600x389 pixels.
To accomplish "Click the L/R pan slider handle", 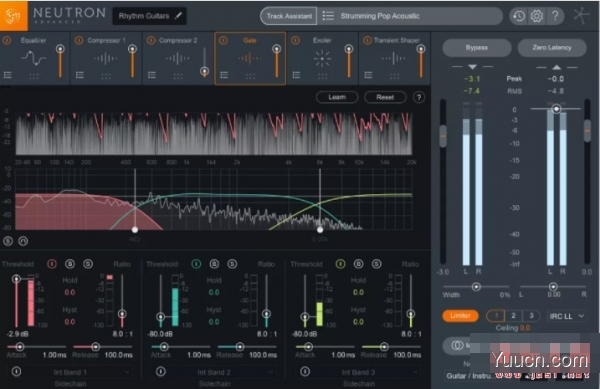I will [553, 286].
